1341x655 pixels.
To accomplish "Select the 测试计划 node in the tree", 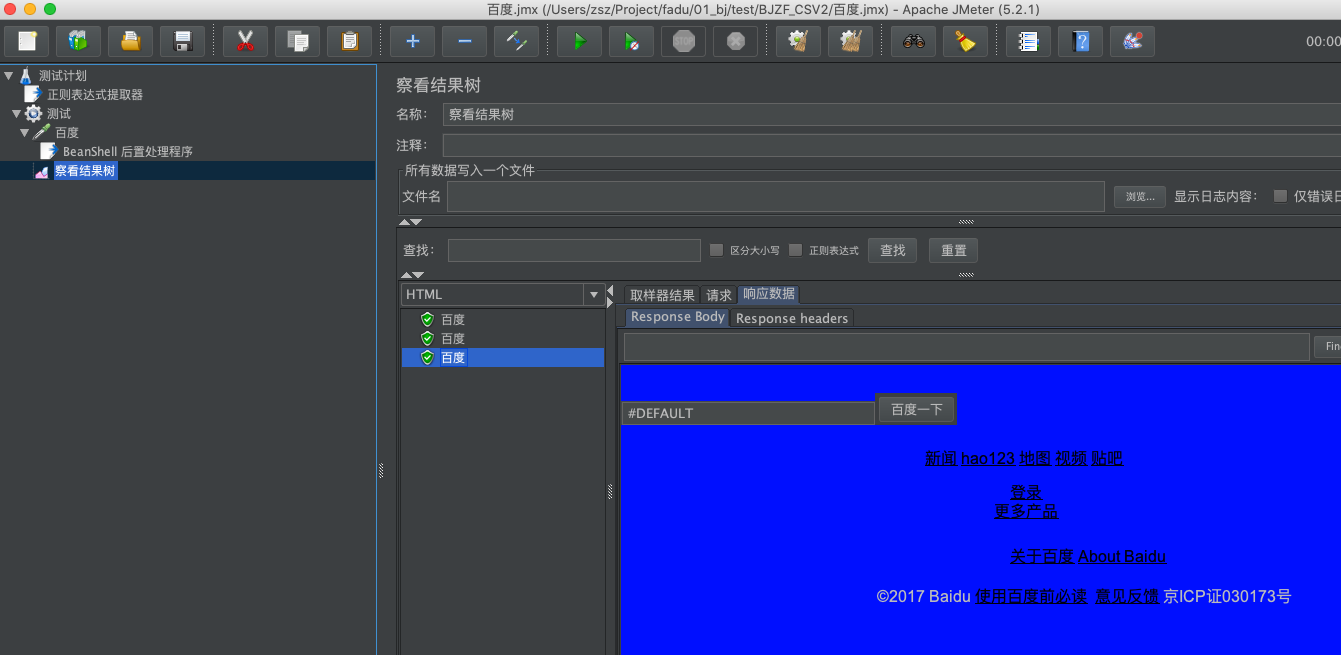I will [x=63, y=76].
